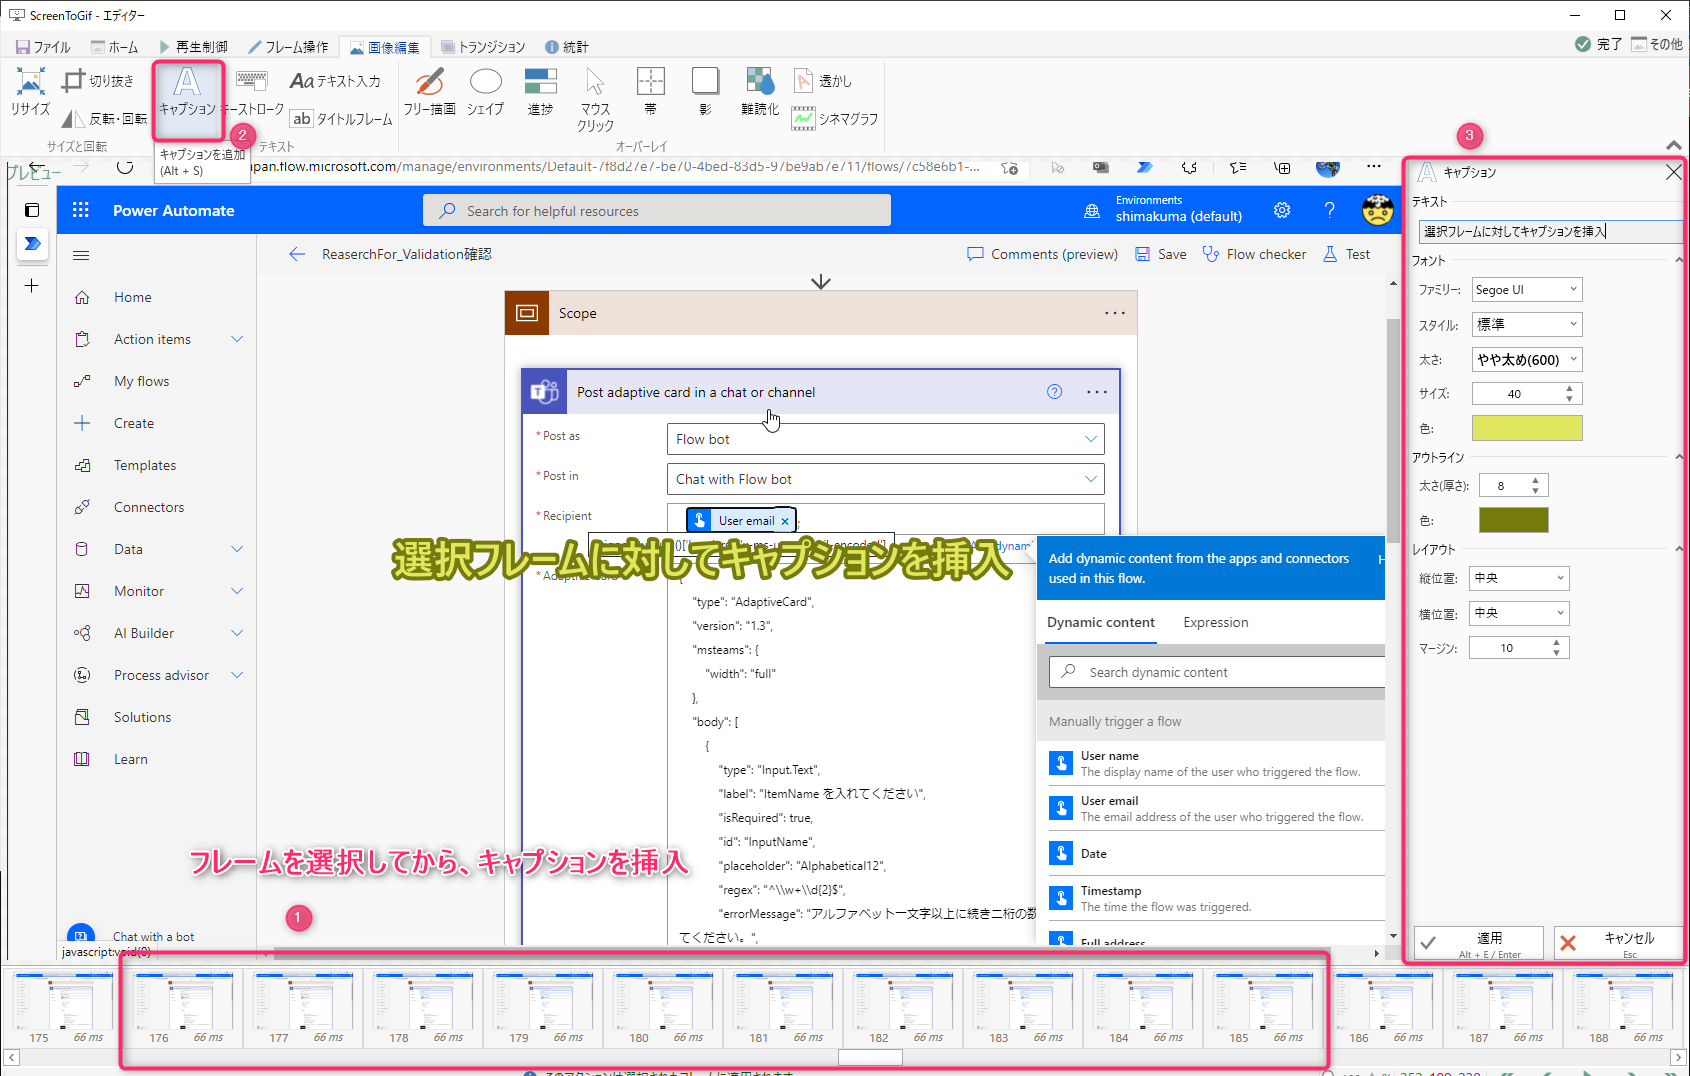Toggle the left navigation hamburger menu
The height and width of the screenshot is (1076, 1690).
[x=81, y=255]
